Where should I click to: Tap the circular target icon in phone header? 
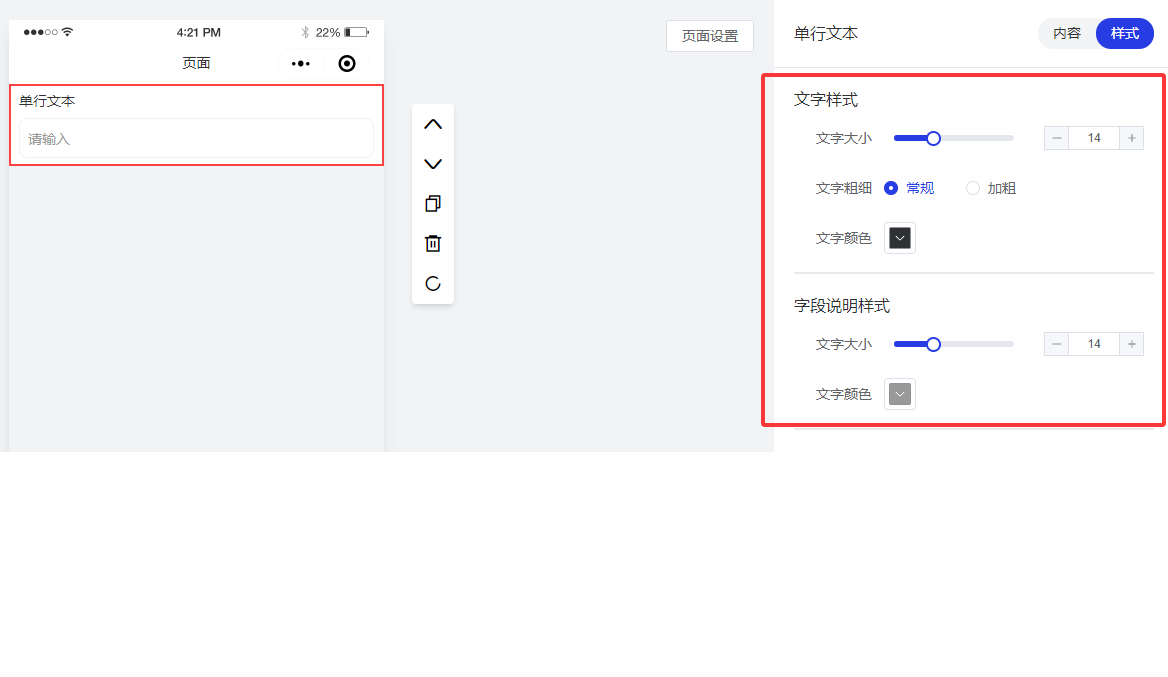346,63
